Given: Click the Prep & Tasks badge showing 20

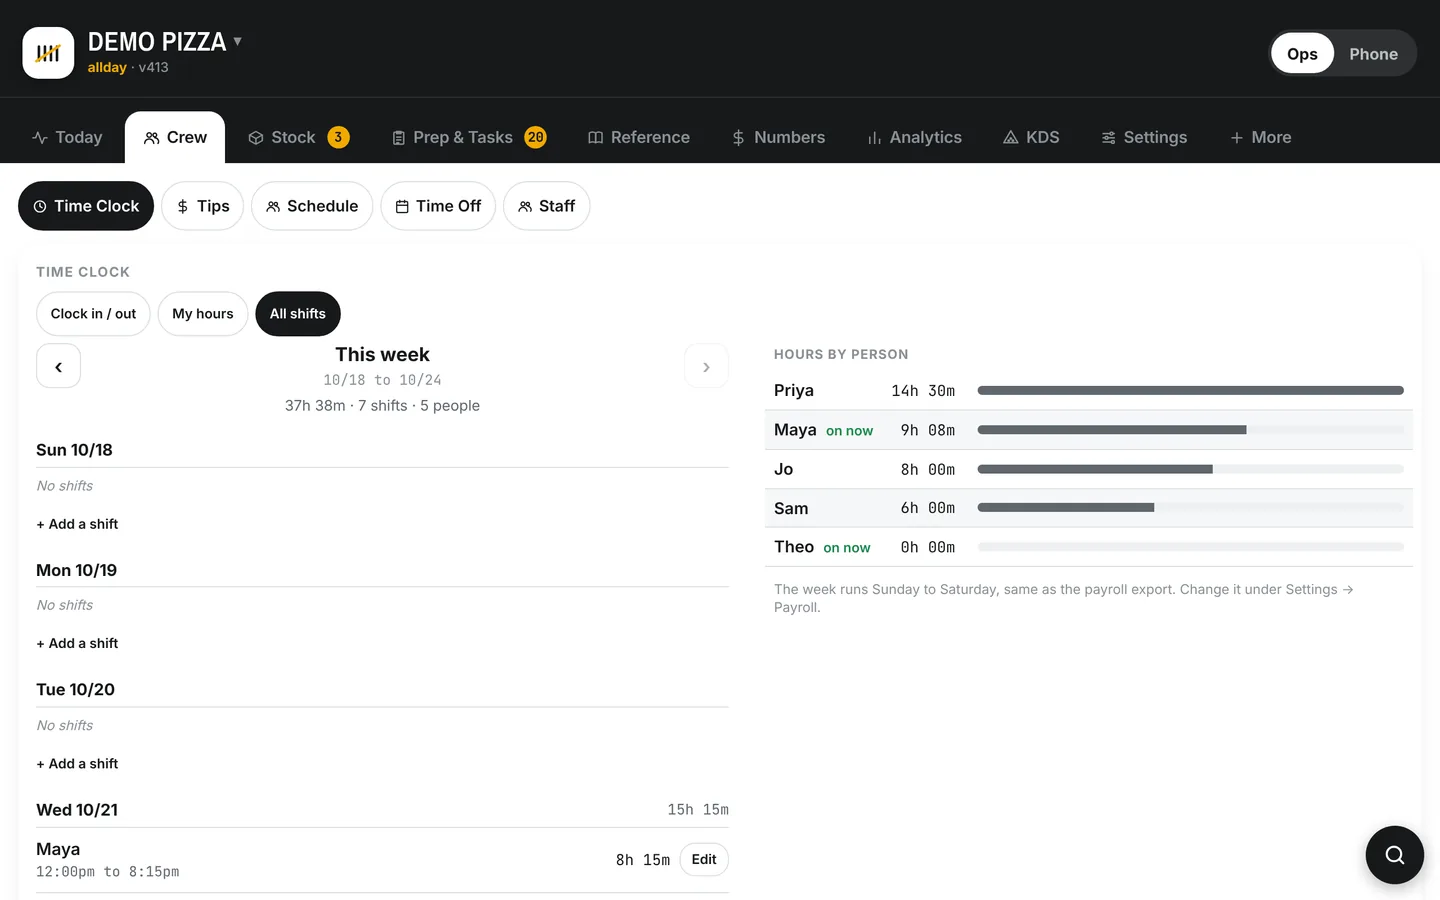Looking at the screenshot, I should point(536,137).
